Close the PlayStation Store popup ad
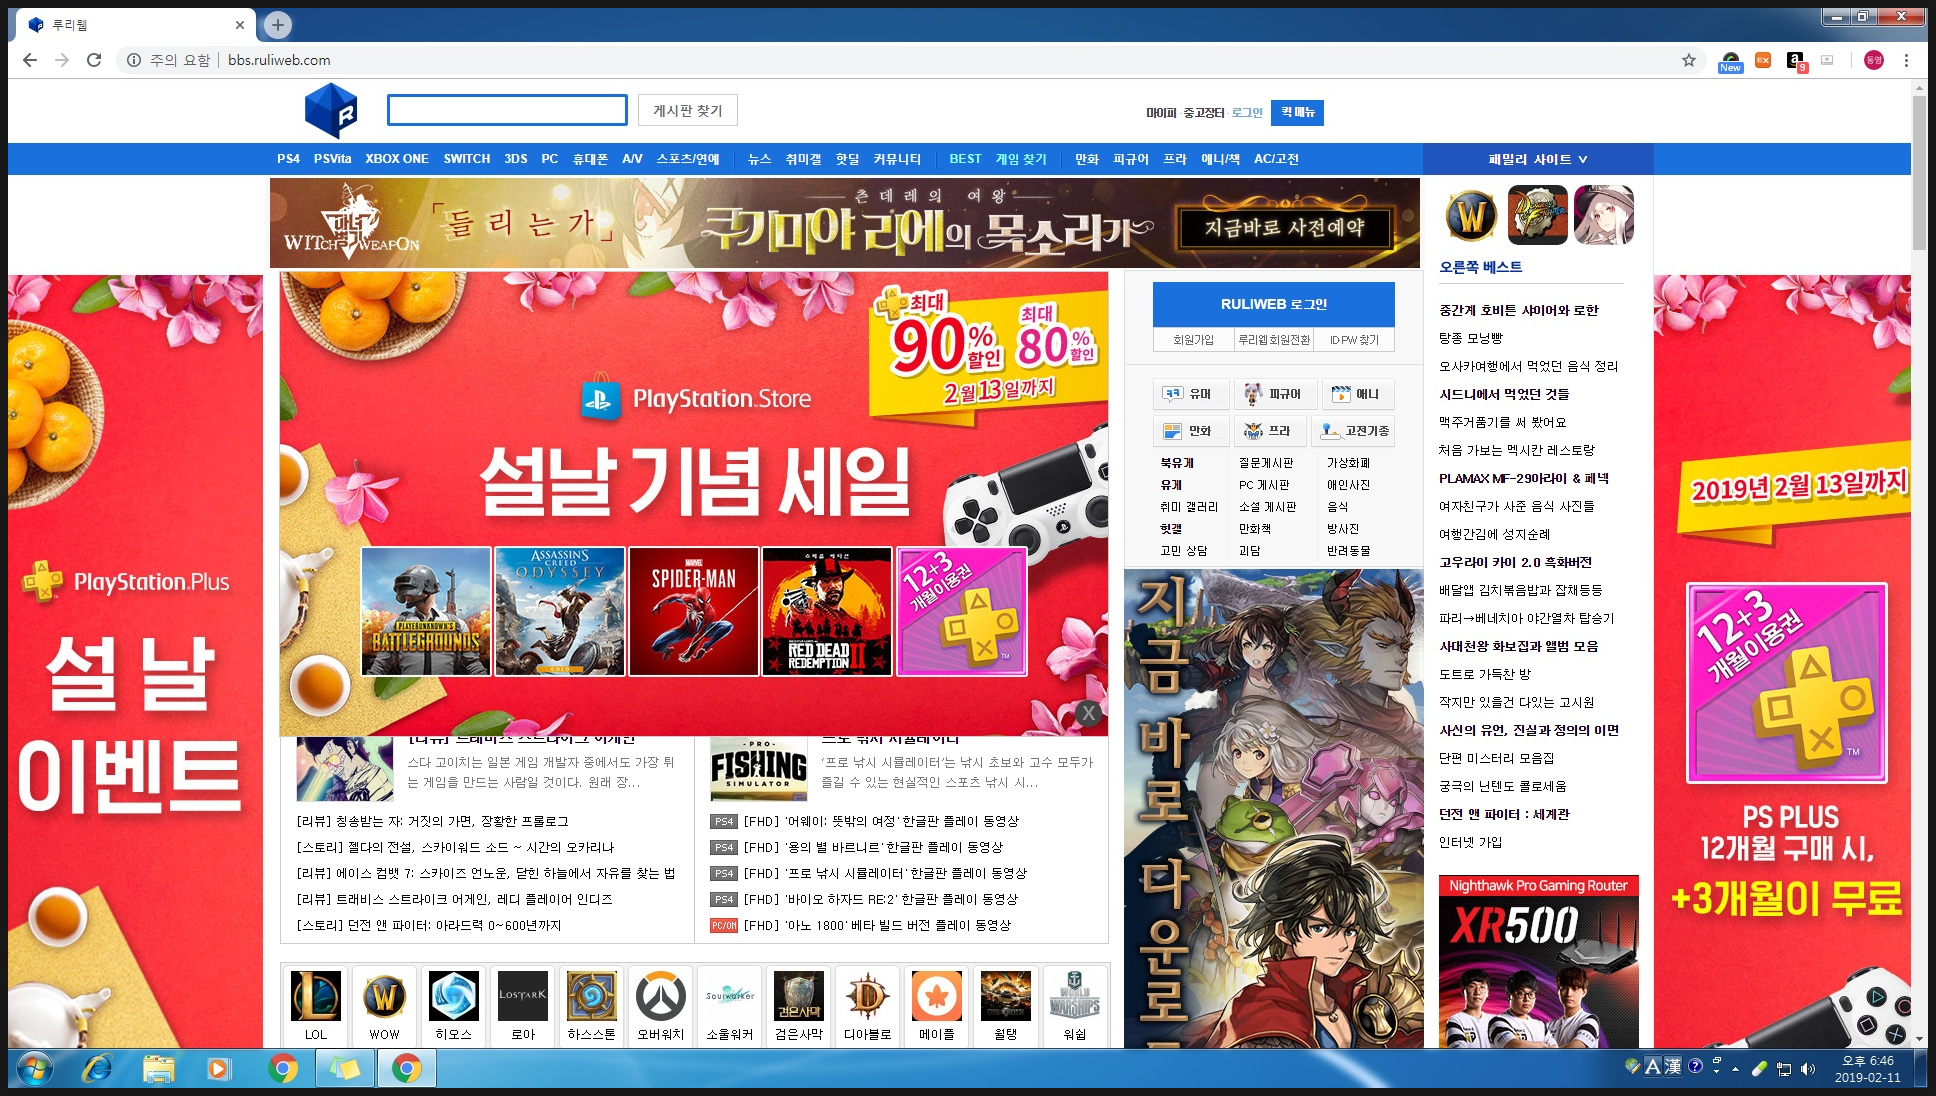Image resolution: width=1936 pixels, height=1096 pixels. point(1089,713)
